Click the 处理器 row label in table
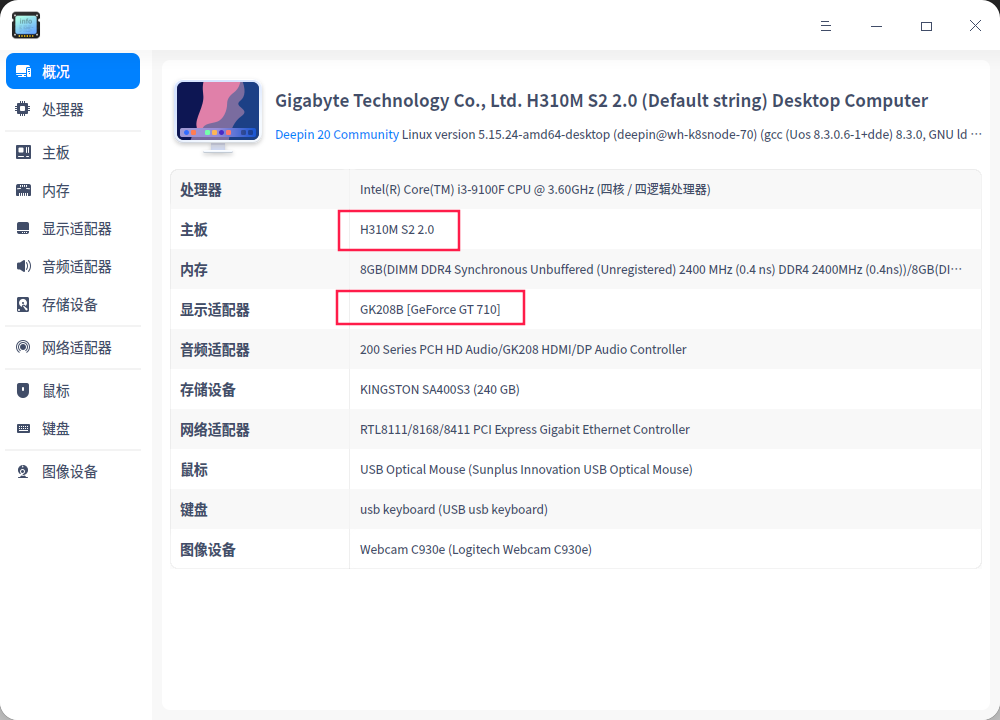The width and height of the screenshot is (1000, 720). (x=201, y=189)
